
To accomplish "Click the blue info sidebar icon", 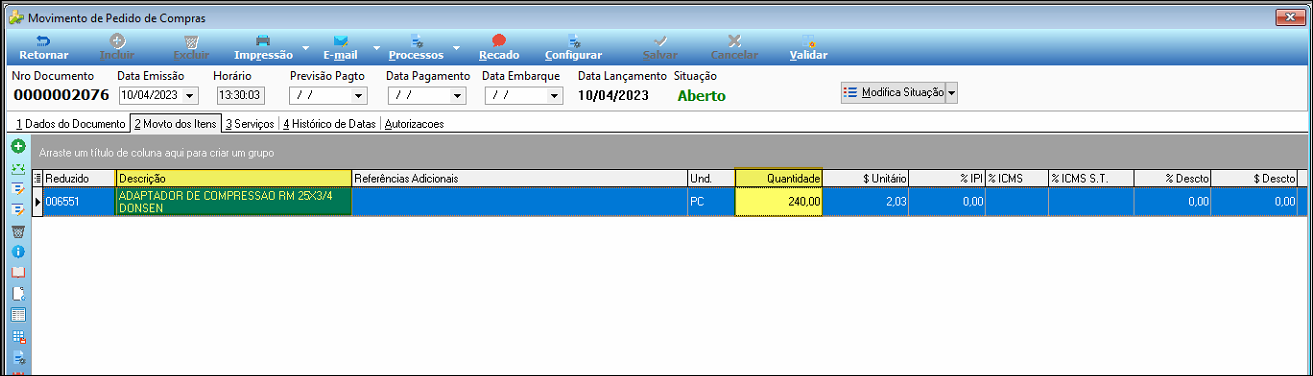I will click(18, 251).
